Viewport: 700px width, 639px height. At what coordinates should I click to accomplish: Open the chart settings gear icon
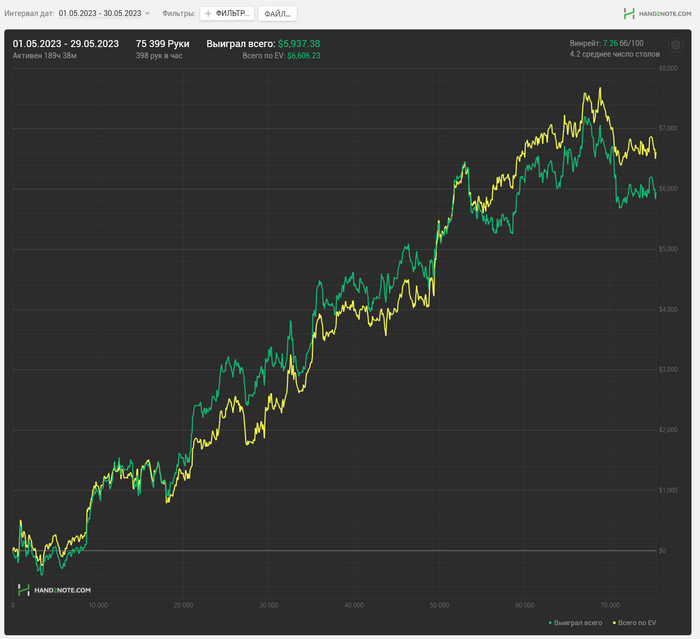click(x=675, y=45)
